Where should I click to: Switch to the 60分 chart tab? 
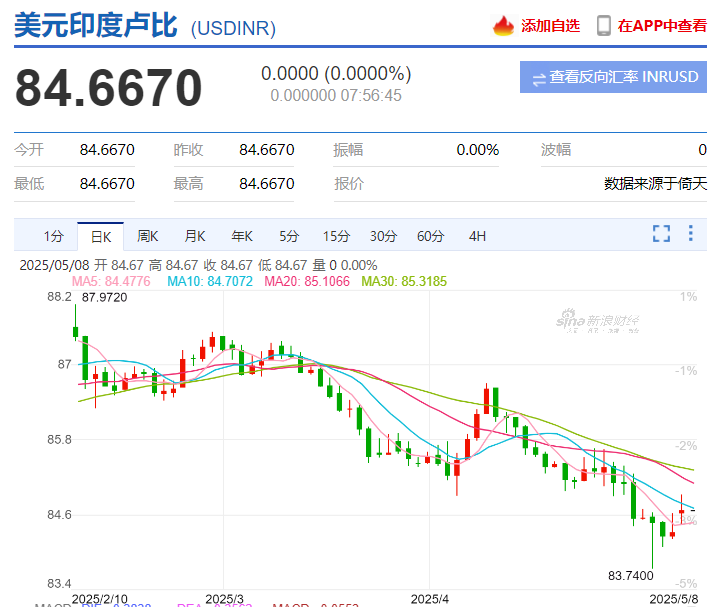(430, 236)
